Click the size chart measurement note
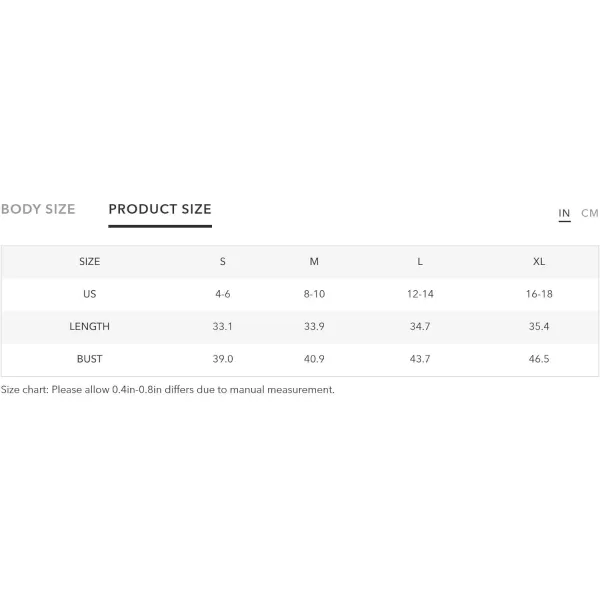The image size is (600, 600). coord(168,390)
